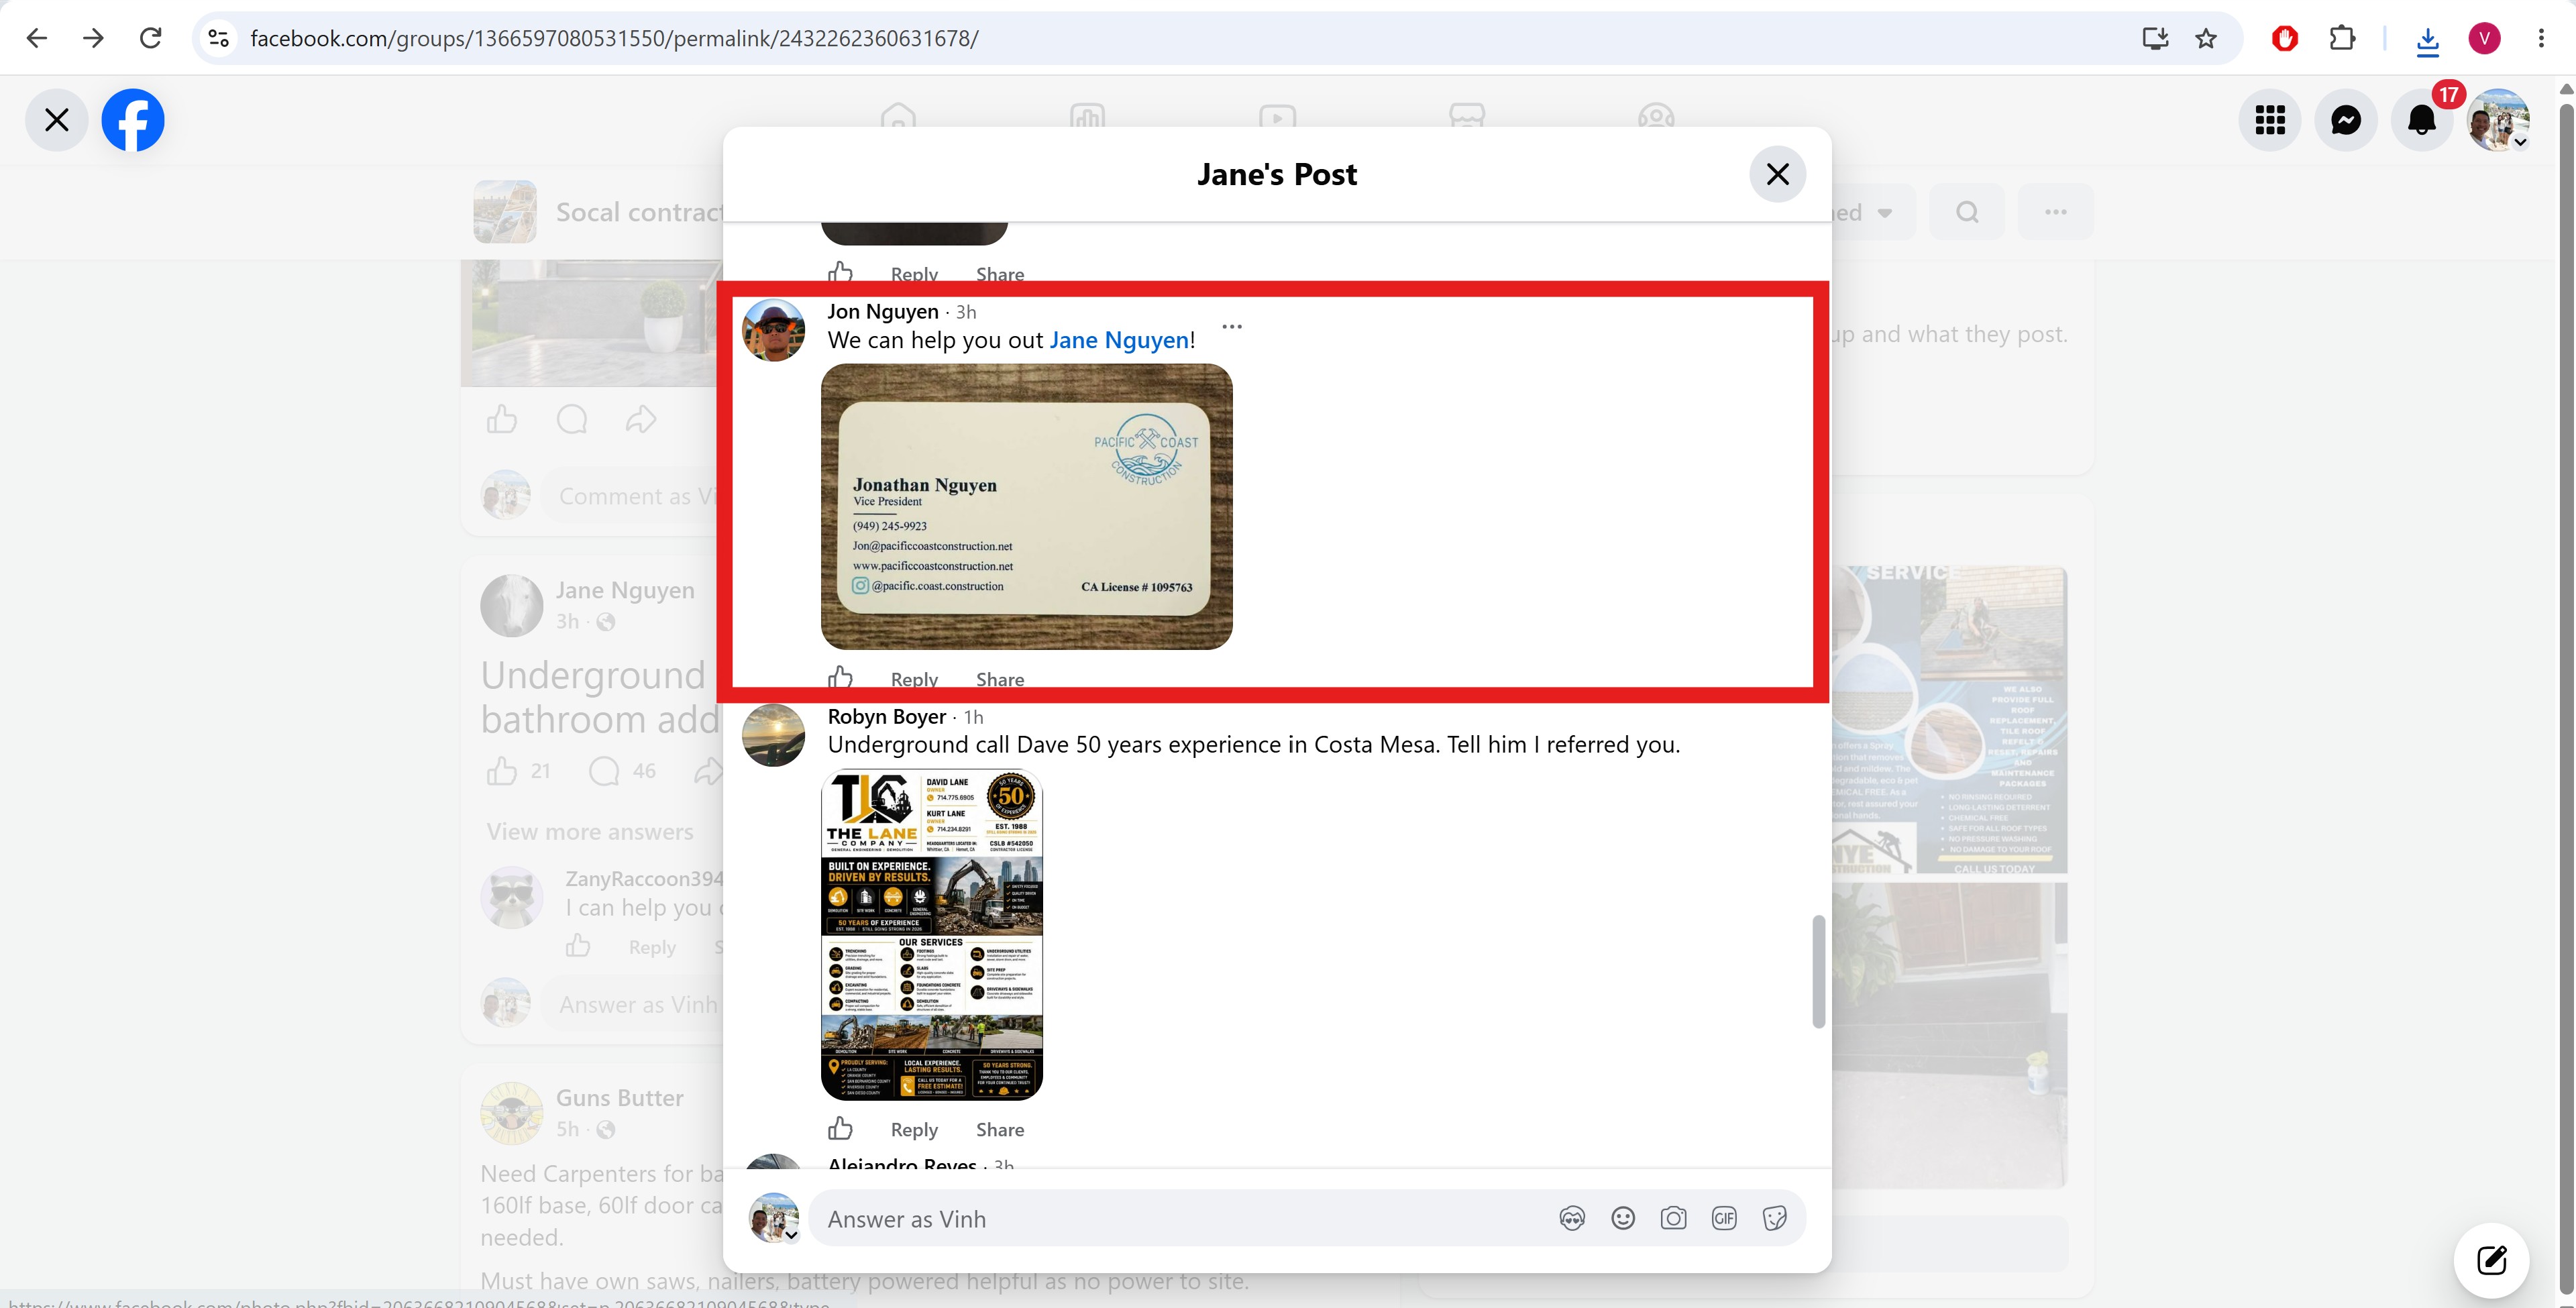Viewport: 2576px width, 1308px height.
Task: Open the Pacific Coast Construction business card image
Action: click(x=1026, y=506)
